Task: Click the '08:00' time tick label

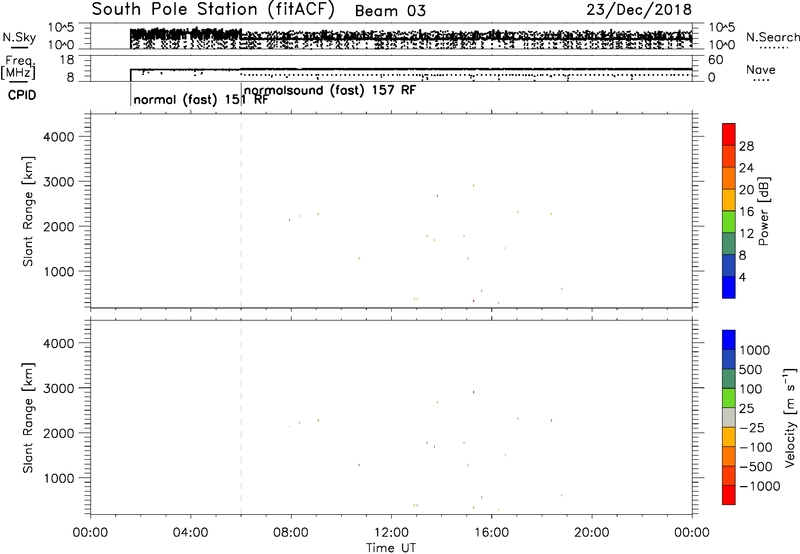Action: point(291,533)
